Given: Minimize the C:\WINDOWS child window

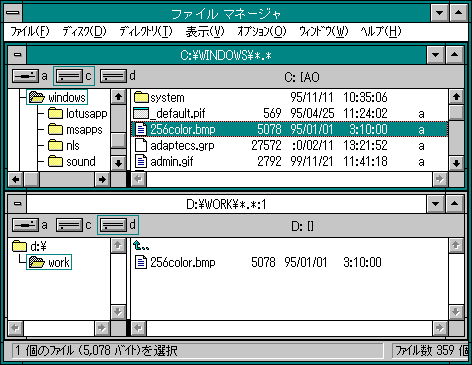Looking at the screenshot, I should pyautogui.click(x=436, y=55).
